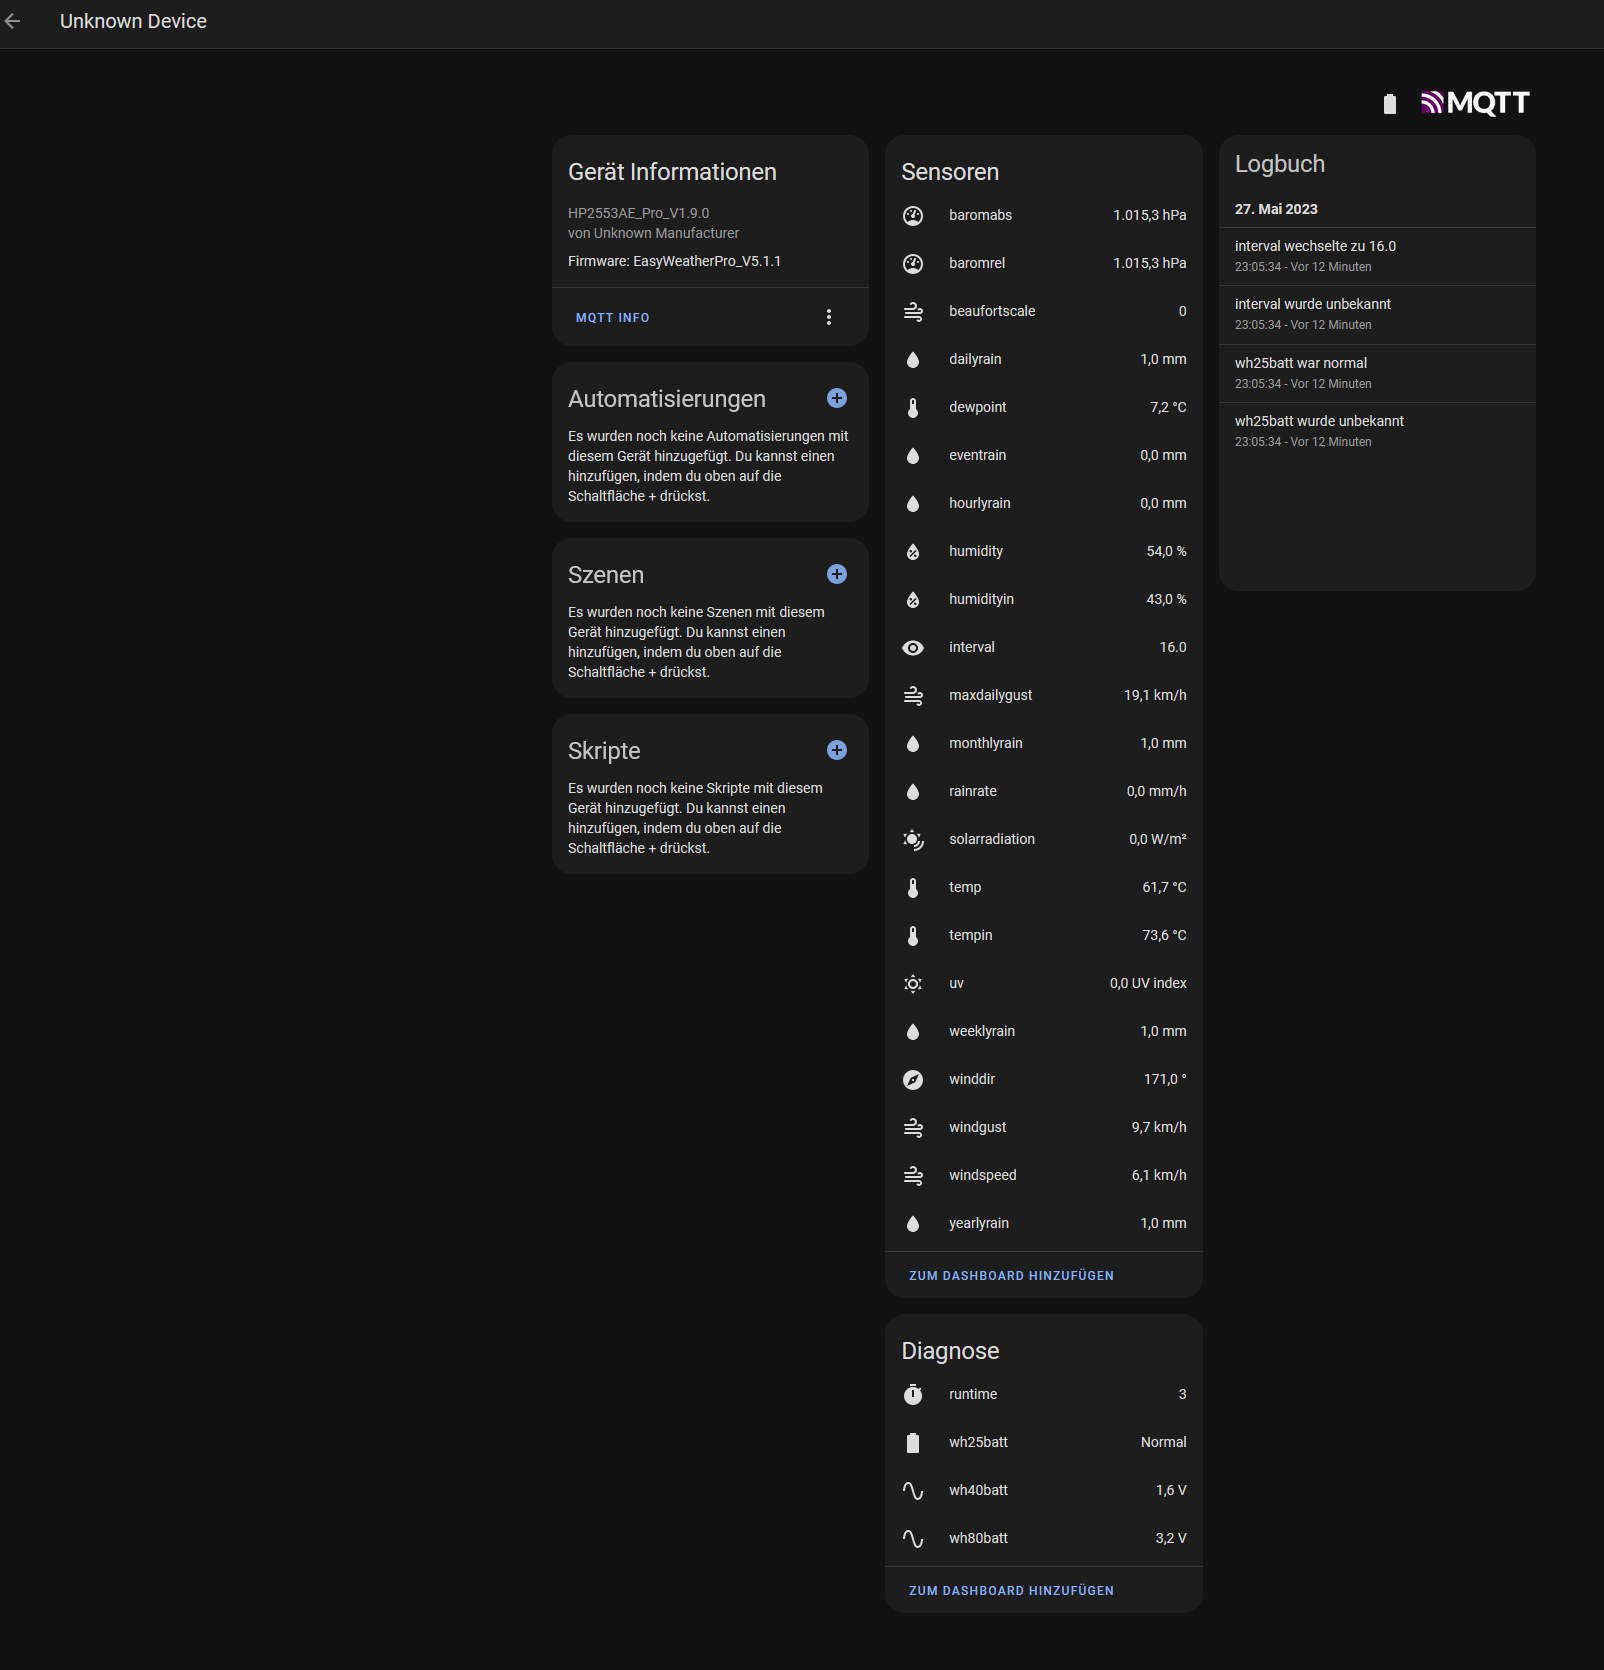This screenshot has width=1604, height=1670.
Task: Click the humidity droplet icon
Action: pyautogui.click(x=913, y=551)
